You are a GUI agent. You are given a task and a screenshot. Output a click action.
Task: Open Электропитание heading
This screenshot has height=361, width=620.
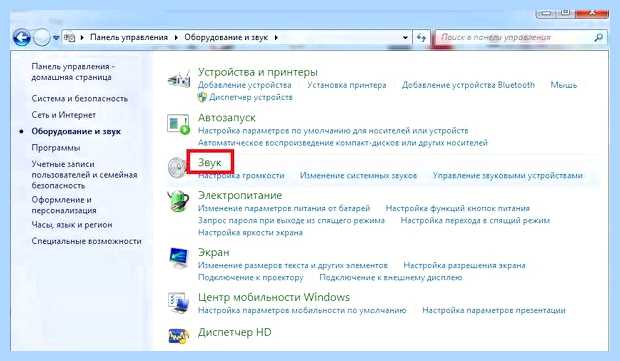(x=240, y=195)
